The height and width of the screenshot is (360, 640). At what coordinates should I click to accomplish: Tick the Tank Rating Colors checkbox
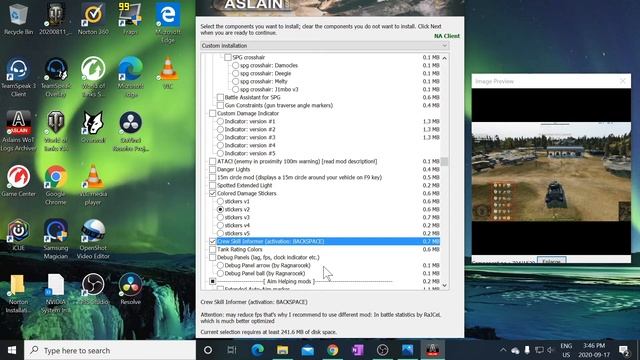tap(213, 249)
